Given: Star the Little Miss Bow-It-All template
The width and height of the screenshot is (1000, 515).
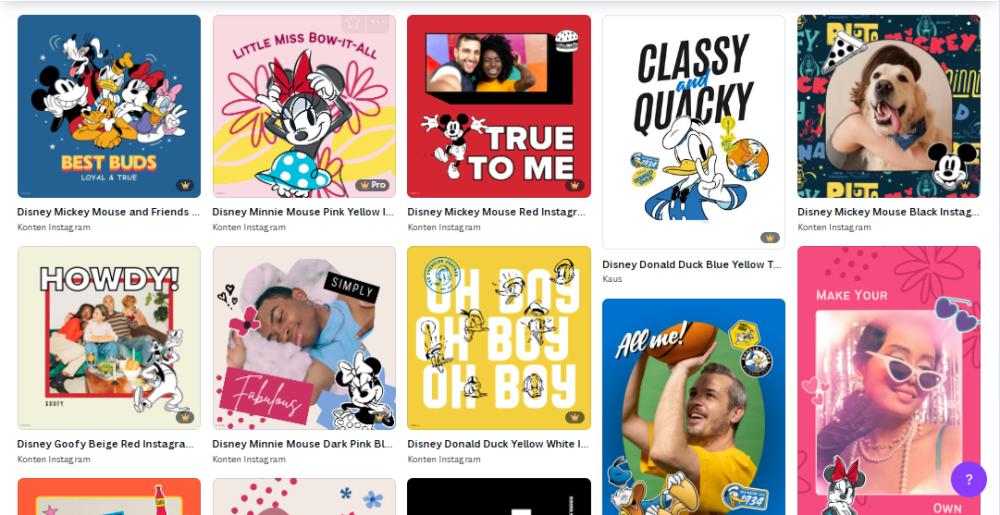Looking at the screenshot, I should [x=353, y=24].
